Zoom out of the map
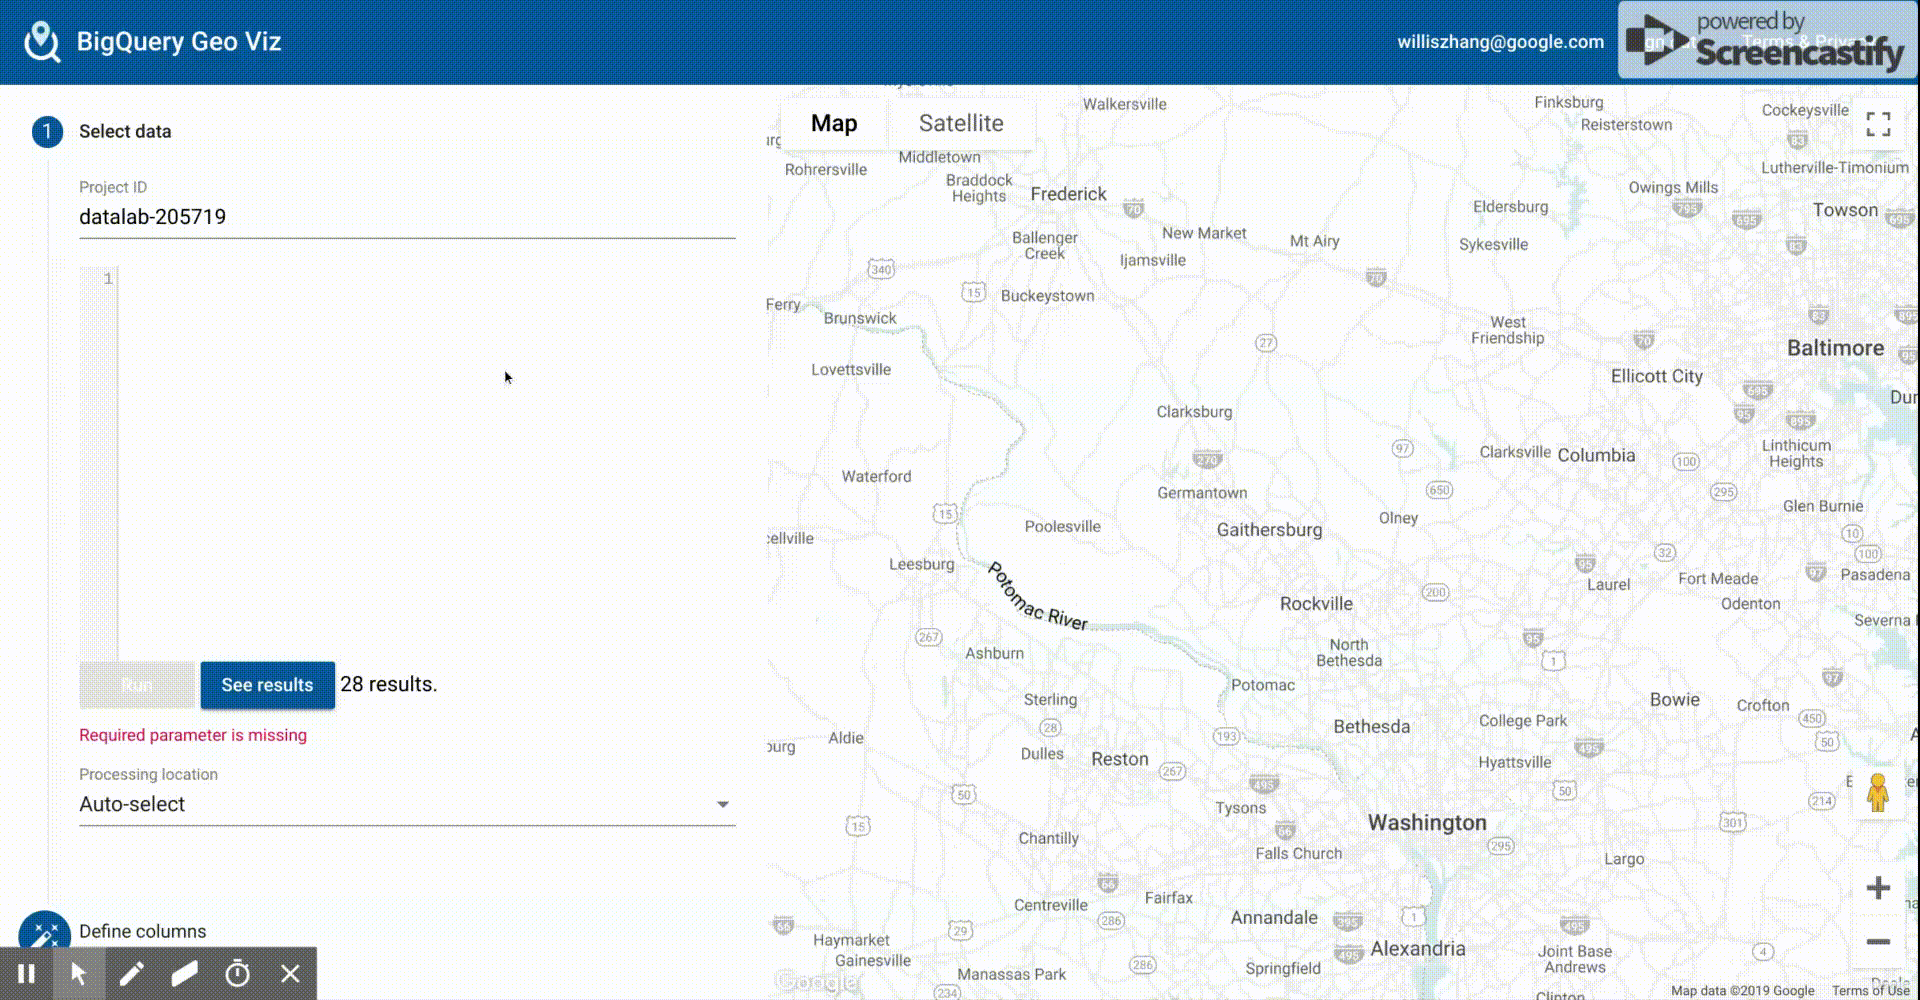 point(1878,942)
